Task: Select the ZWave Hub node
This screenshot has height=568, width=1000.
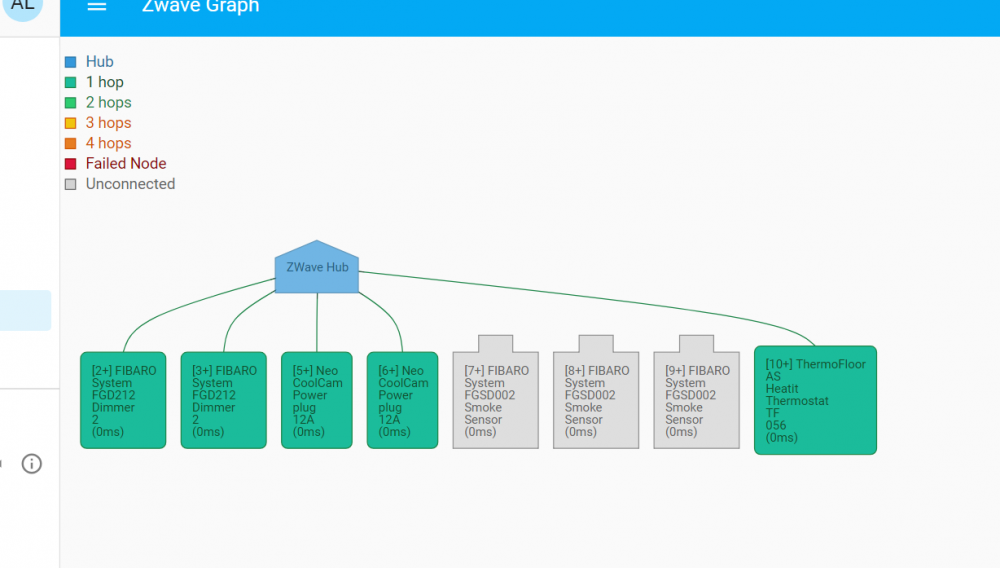Action: click(x=316, y=268)
